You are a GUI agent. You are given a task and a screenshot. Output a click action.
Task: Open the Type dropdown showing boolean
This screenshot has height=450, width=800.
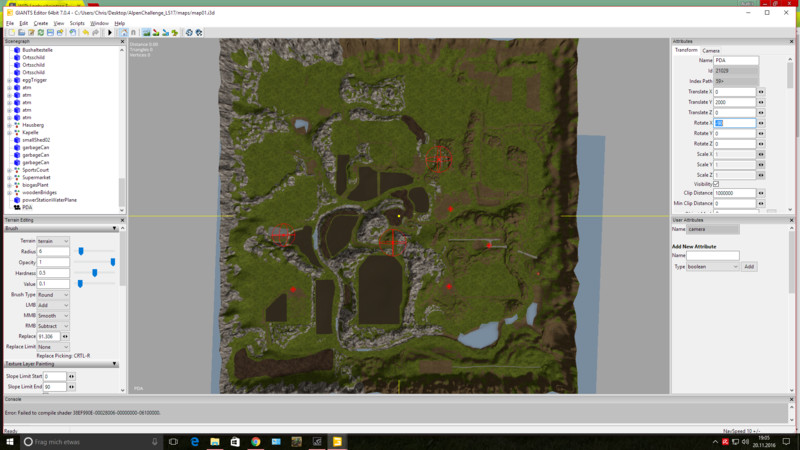(712, 267)
